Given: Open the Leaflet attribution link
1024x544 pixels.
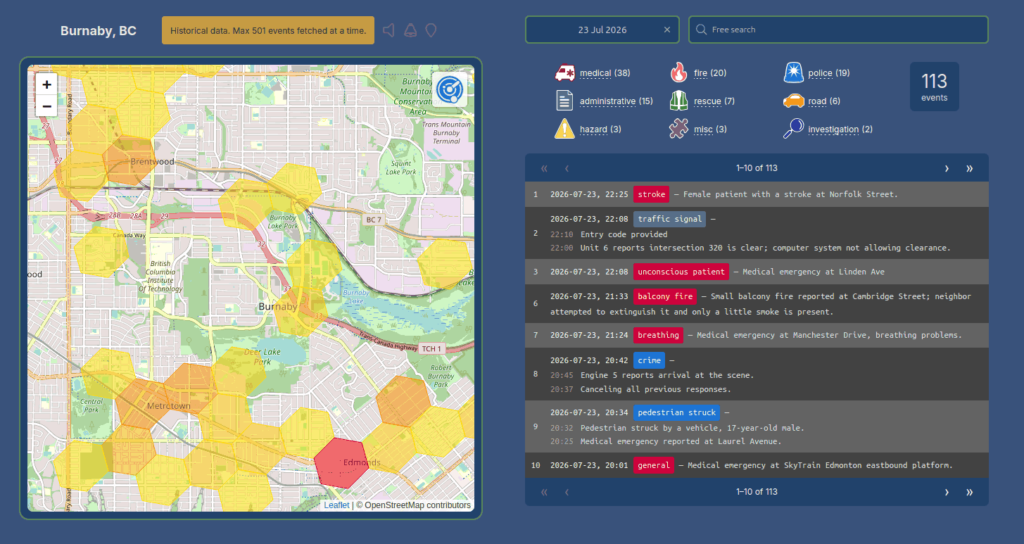Looking at the screenshot, I should pos(336,505).
